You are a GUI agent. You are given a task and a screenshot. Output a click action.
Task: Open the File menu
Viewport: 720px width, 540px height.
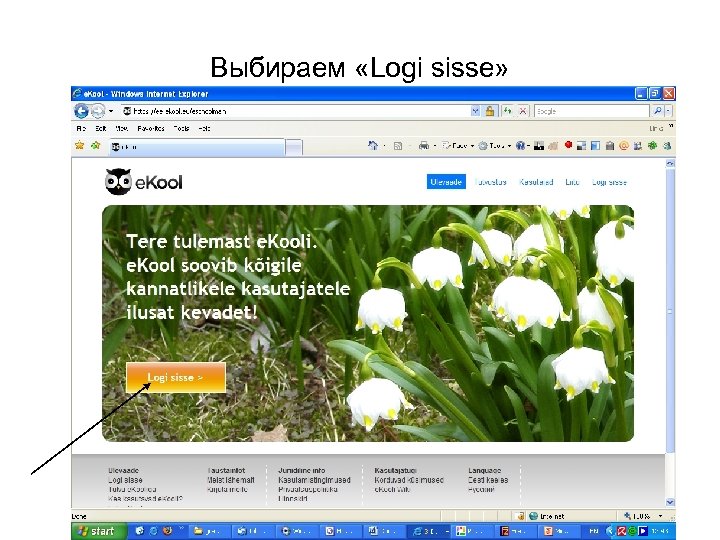81,129
